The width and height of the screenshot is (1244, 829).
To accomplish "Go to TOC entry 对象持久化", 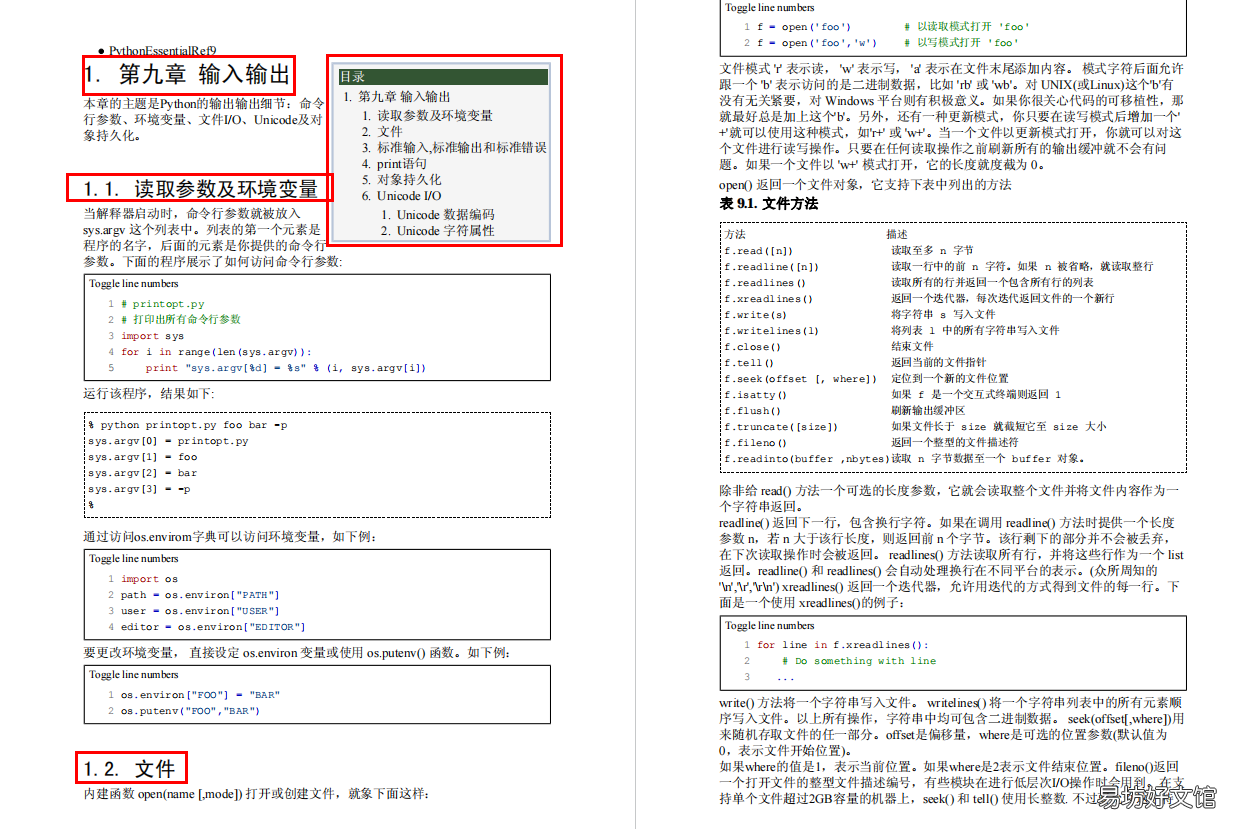I will click(409, 180).
